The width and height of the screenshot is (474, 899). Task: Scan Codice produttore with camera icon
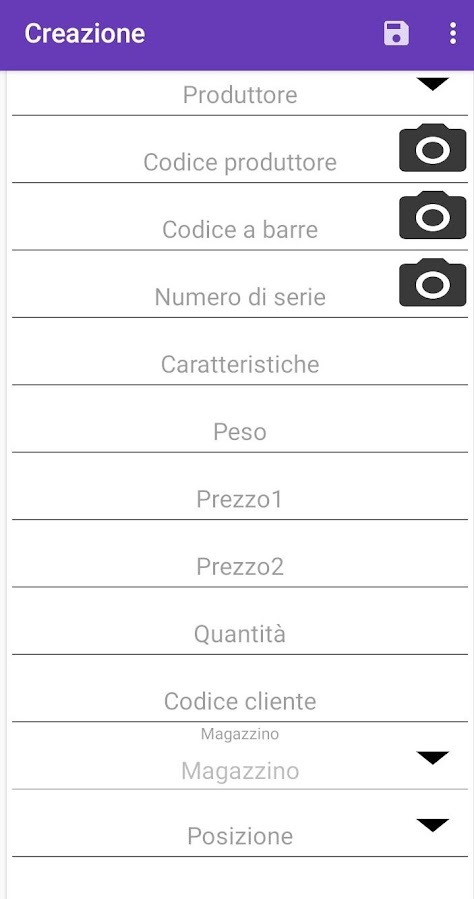click(433, 148)
